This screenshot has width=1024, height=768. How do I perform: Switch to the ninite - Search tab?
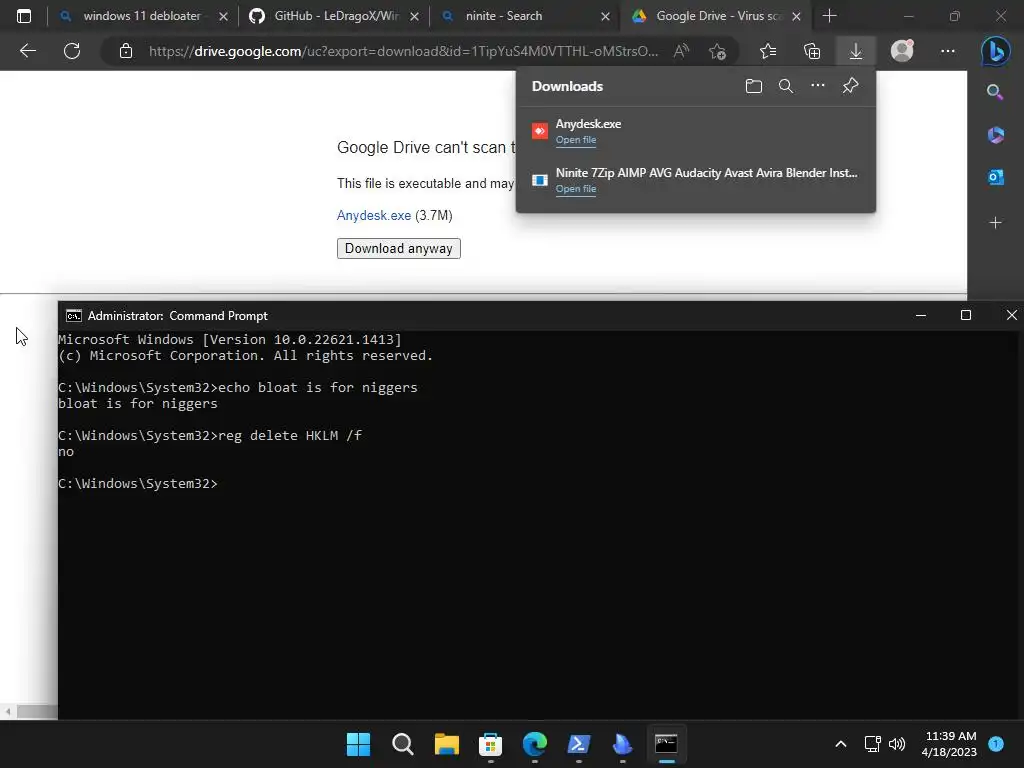525,16
